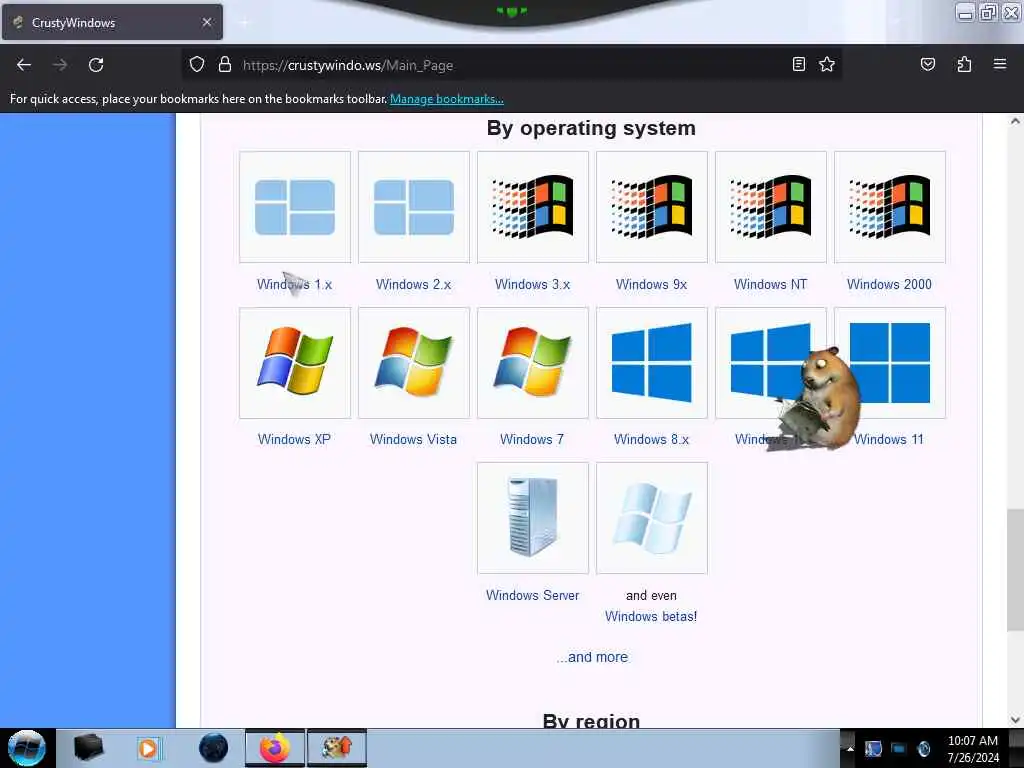Open the Firefox hamburger menu
The height and width of the screenshot is (768, 1024).
tap(1000, 64)
